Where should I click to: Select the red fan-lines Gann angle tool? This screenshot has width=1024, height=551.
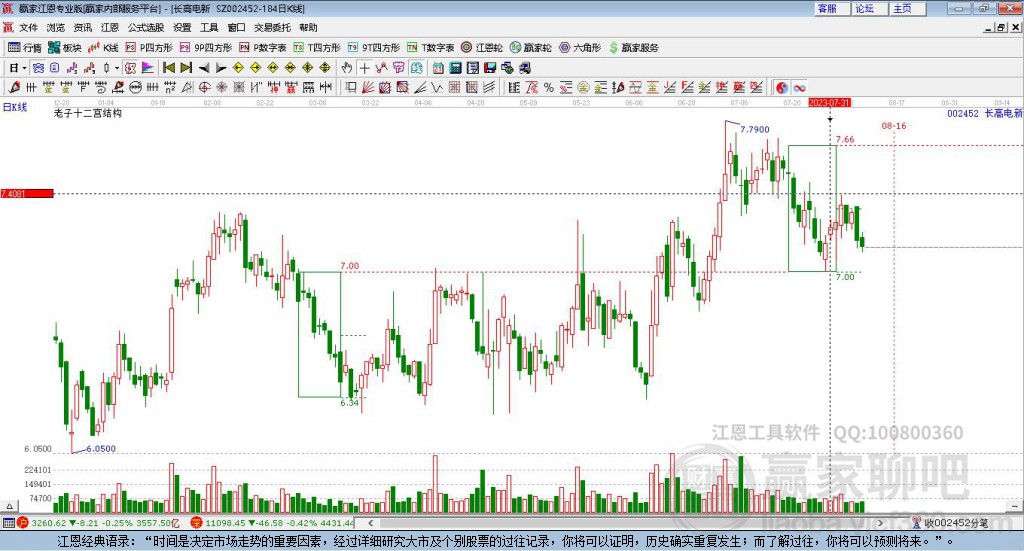pyautogui.click(x=368, y=87)
